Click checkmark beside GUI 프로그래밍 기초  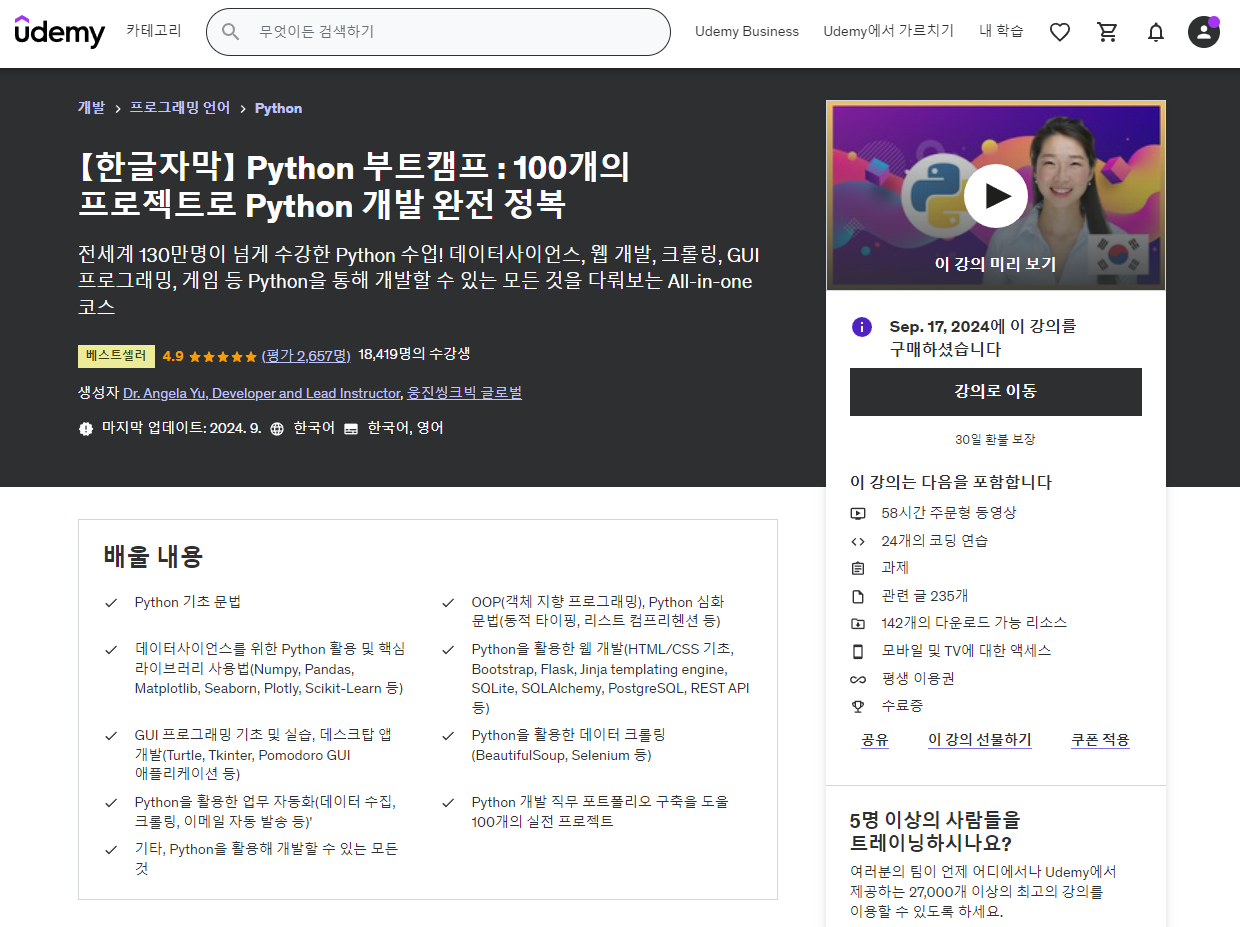click(112, 736)
